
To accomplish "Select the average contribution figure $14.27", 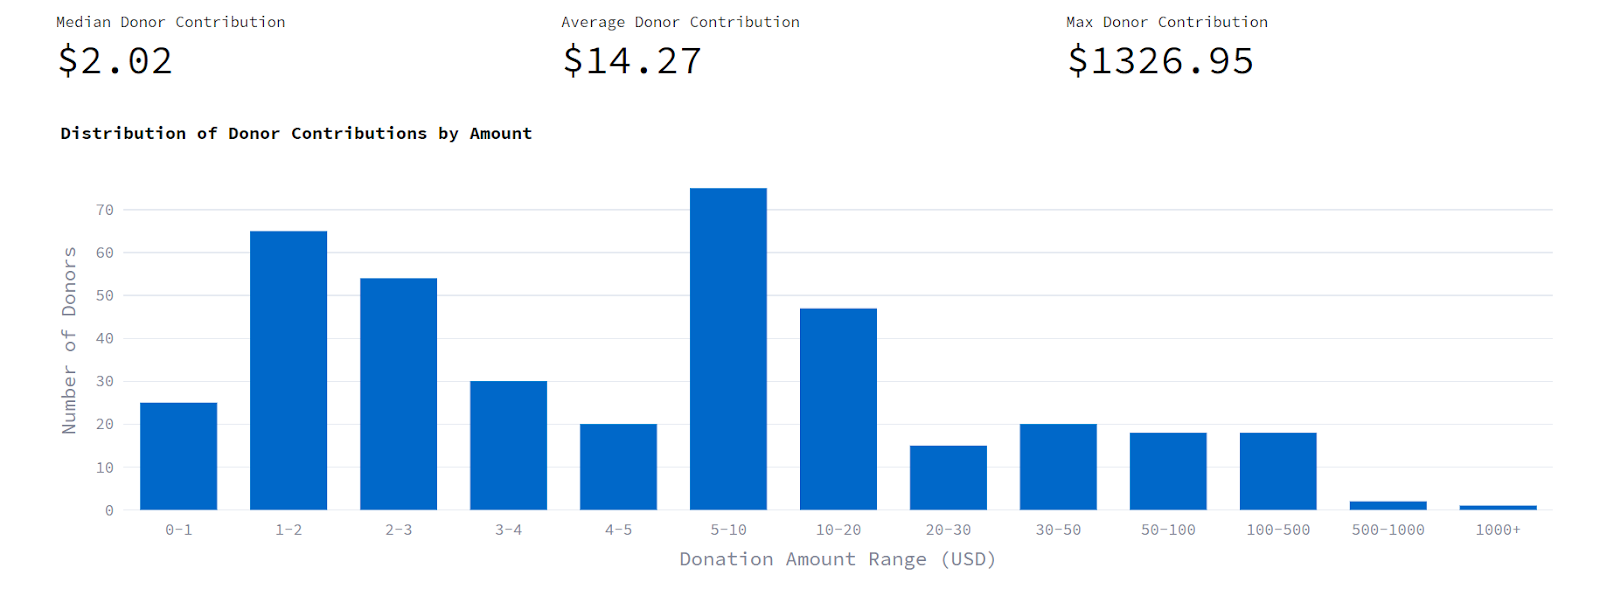I will click(x=632, y=61).
